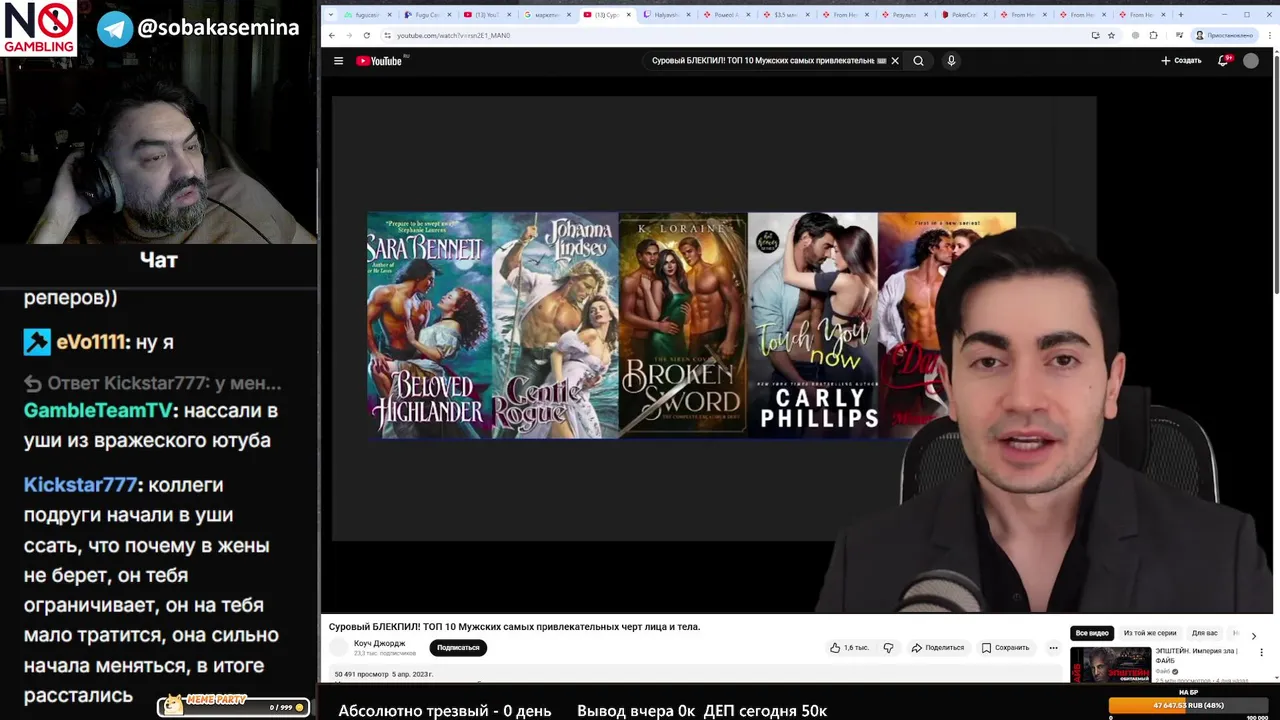Select the Из той же серии chip
Viewport: 1280px width, 720px height.
1149,633
